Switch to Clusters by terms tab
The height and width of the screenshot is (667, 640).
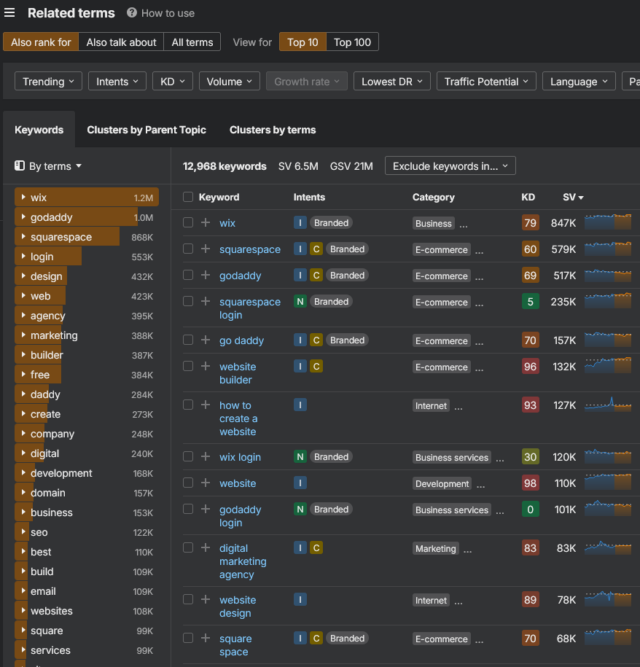(x=273, y=130)
